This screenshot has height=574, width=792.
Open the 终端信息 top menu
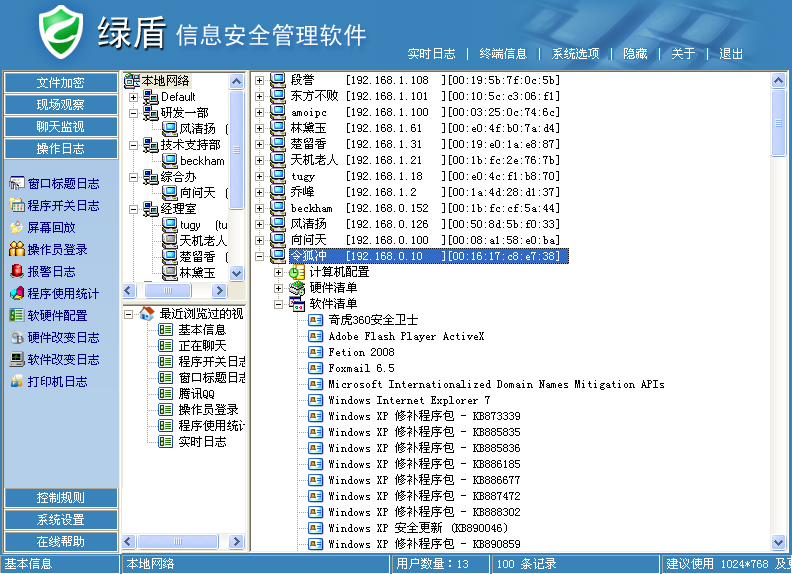[x=503, y=54]
